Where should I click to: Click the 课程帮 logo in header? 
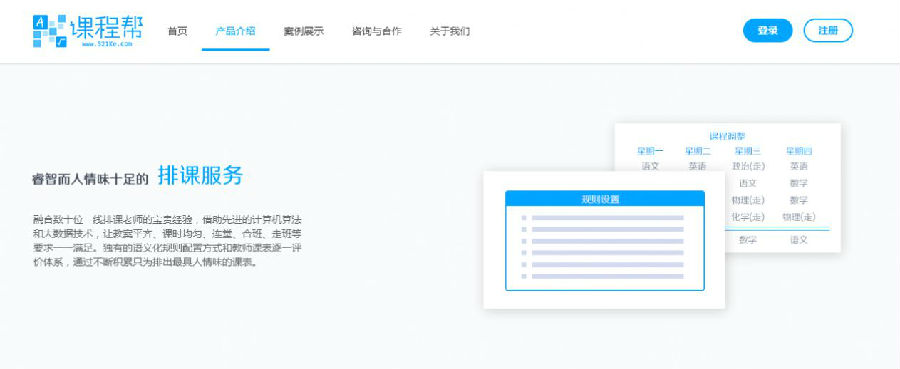coord(88,30)
